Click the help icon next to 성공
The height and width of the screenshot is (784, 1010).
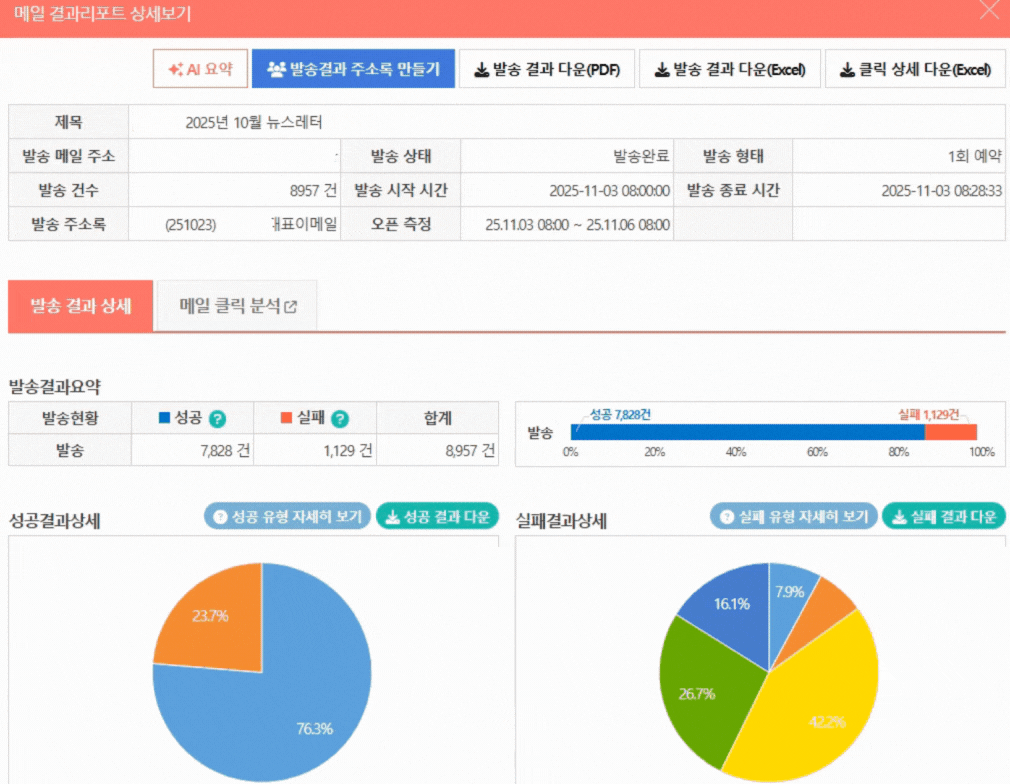tap(217, 419)
